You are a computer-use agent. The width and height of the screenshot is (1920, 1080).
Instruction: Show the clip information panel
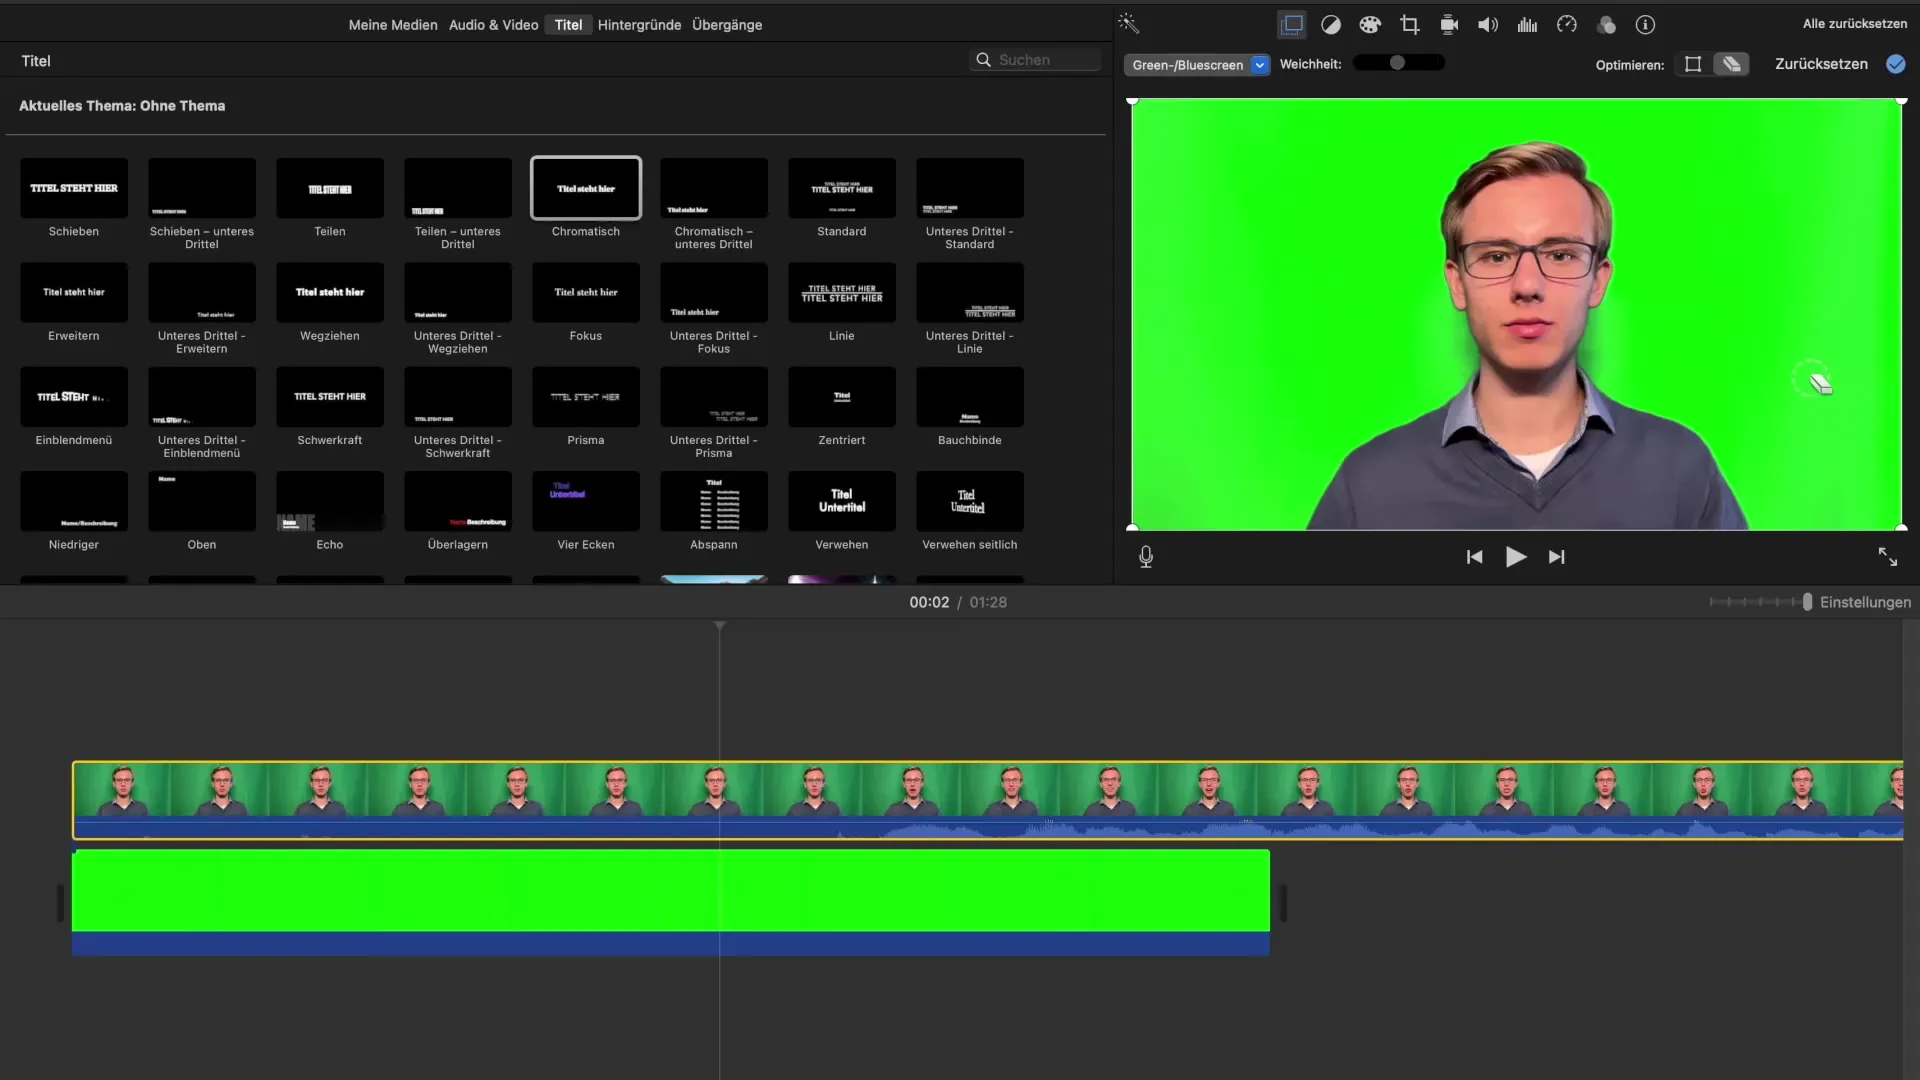pos(1645,25)
